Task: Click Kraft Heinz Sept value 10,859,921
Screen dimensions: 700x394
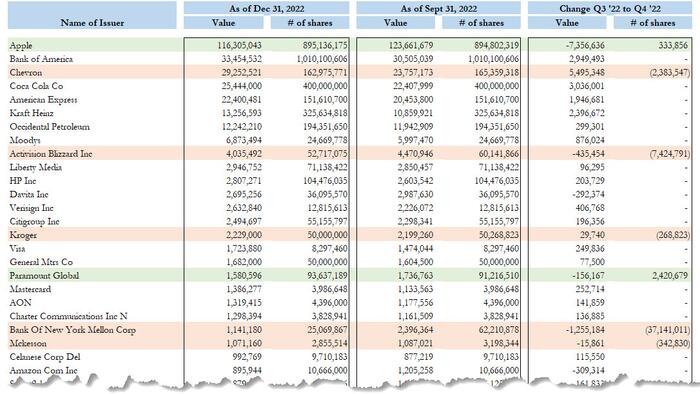Action: [413, 113]
